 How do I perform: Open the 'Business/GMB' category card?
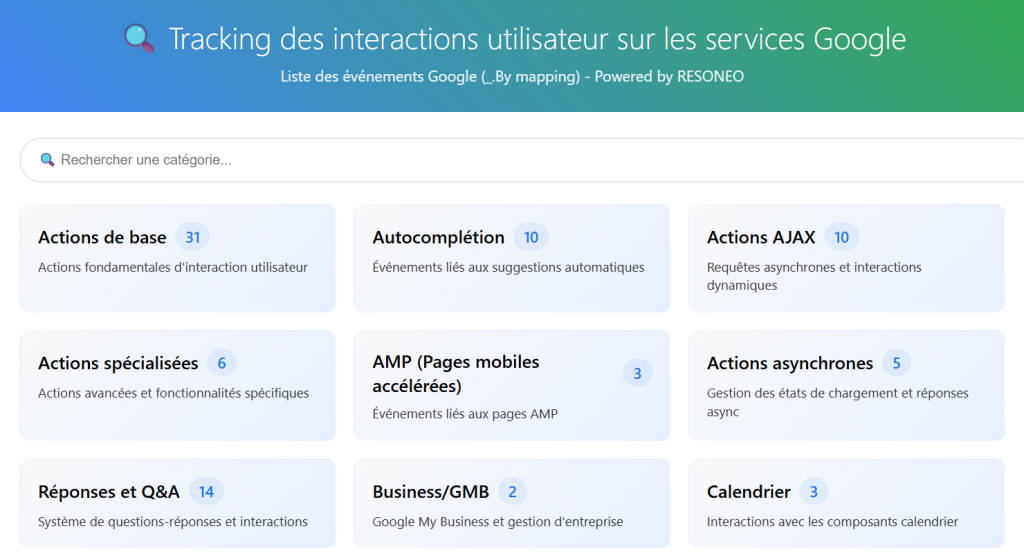(512, 503)
